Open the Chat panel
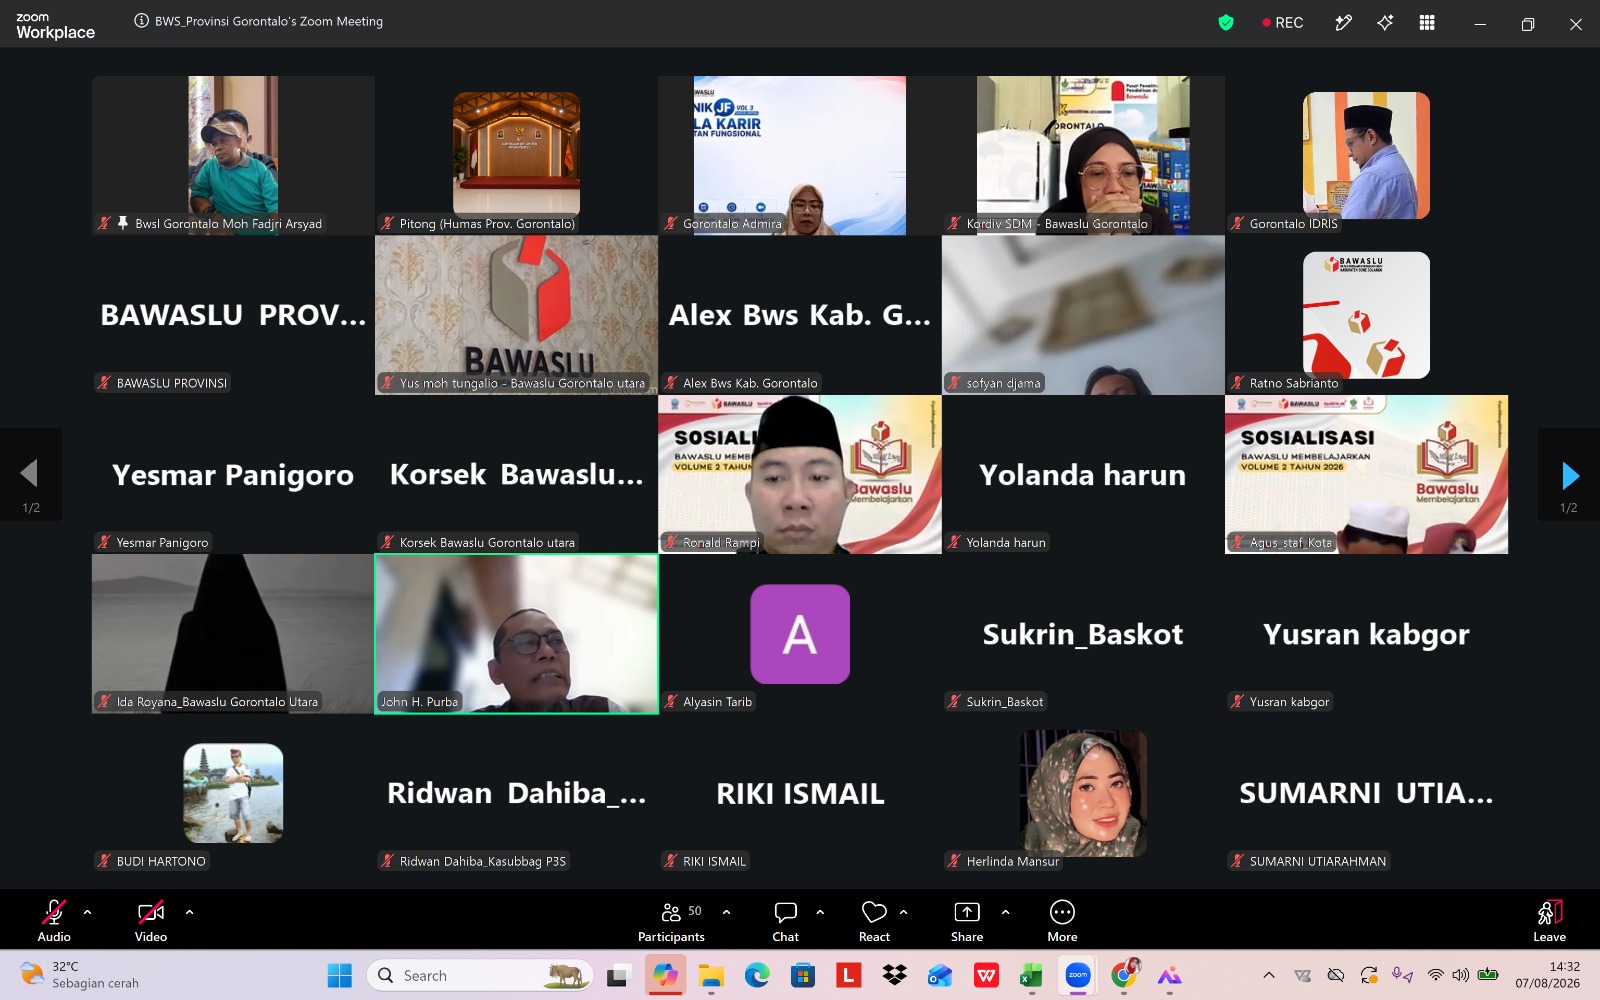The width and height of the screenshot is (1600, 1000). pyautogui.click(x=786, y=919)
